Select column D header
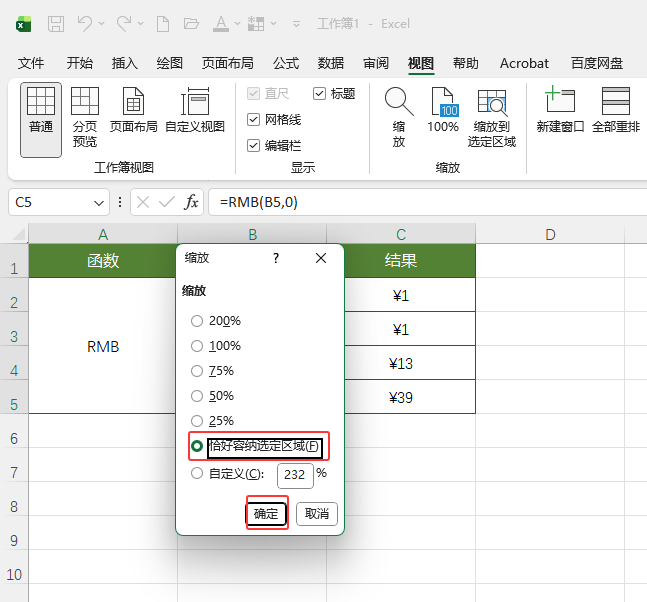This screenshot has height=602, width=647. click(x=550, y=234)
